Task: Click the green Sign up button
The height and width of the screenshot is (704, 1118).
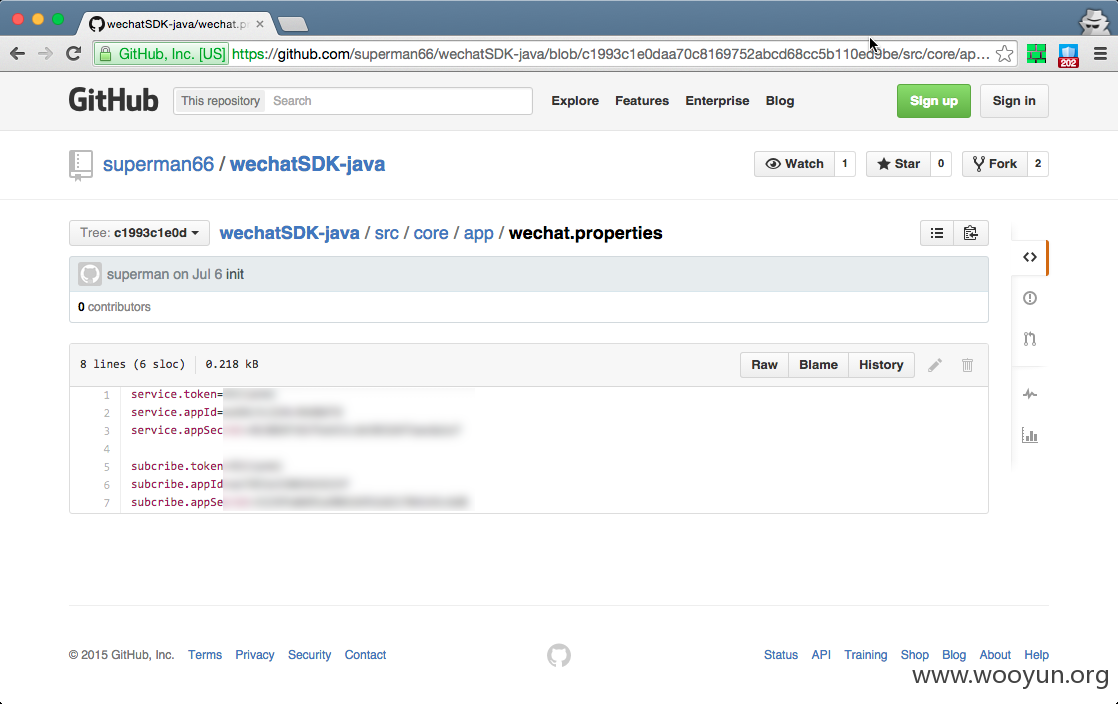Action: pos(933,101)
